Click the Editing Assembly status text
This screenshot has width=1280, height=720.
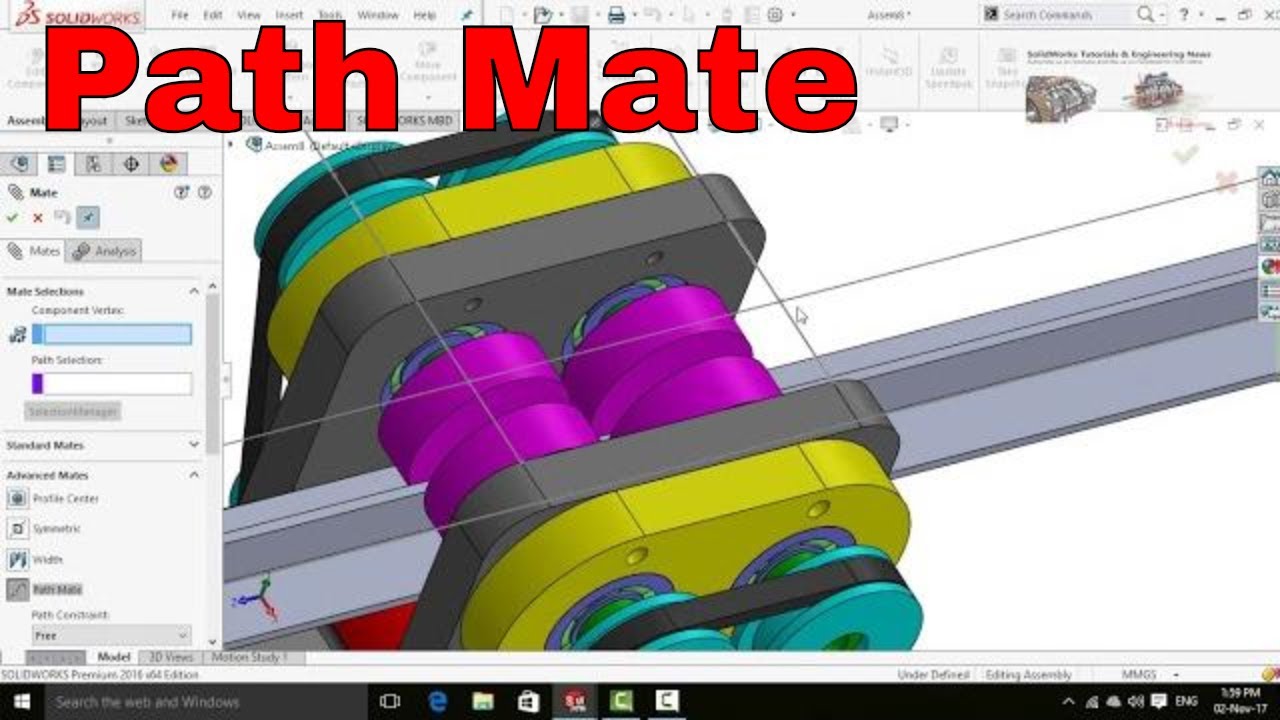click(1028, 675)
